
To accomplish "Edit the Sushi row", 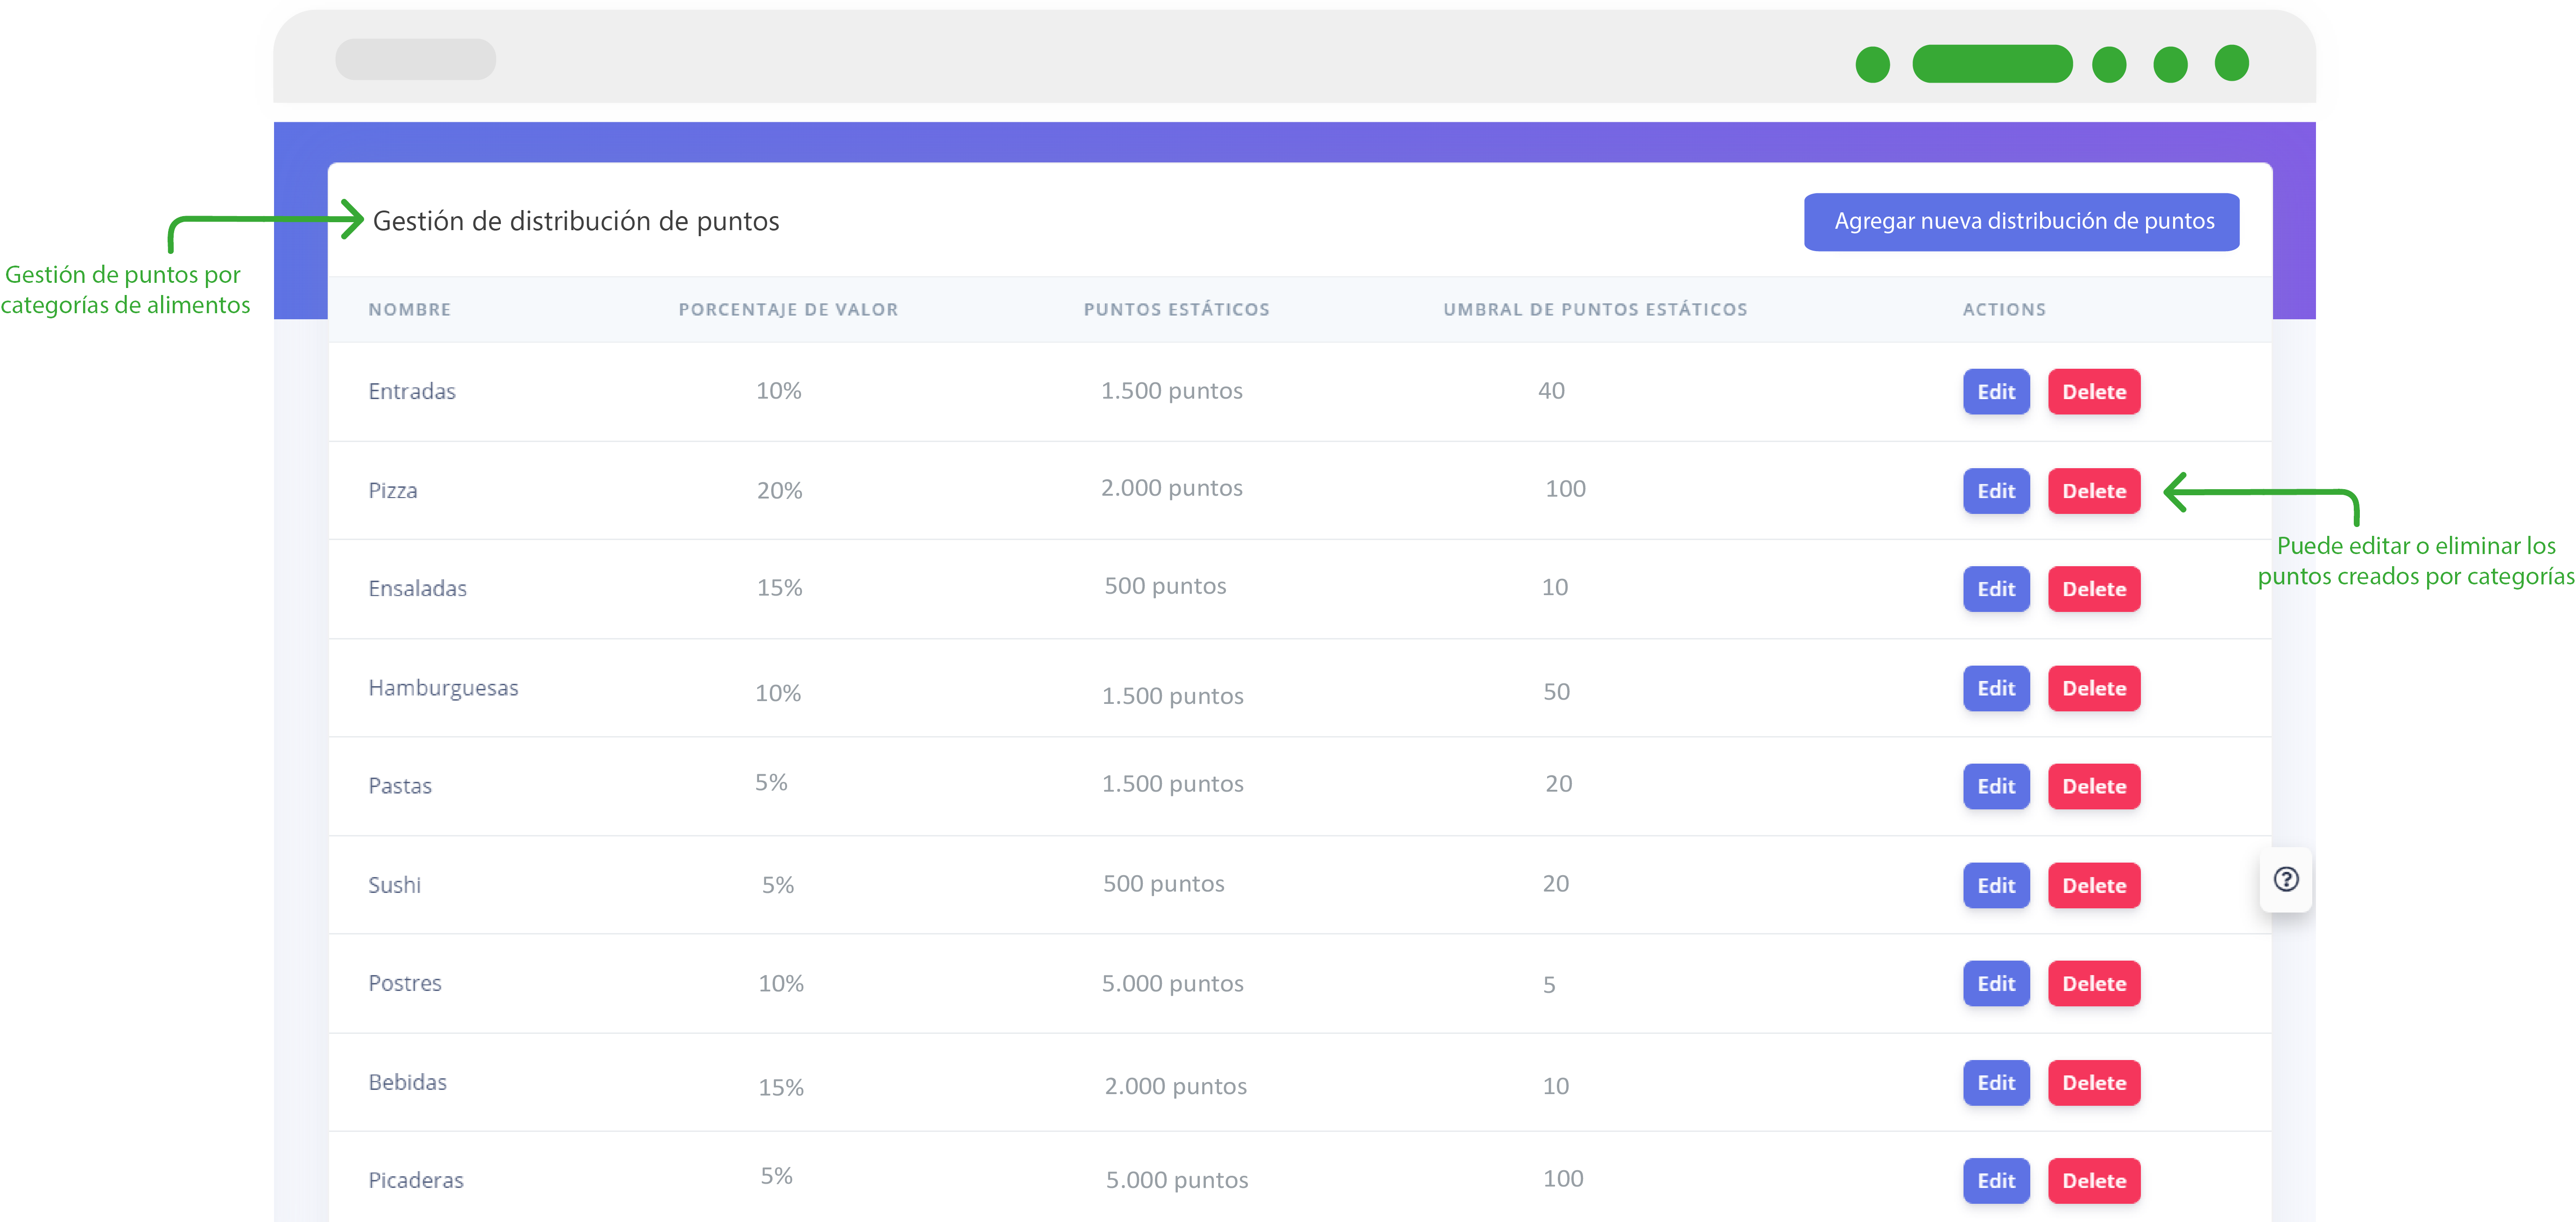I will (x=1996, y=885).
